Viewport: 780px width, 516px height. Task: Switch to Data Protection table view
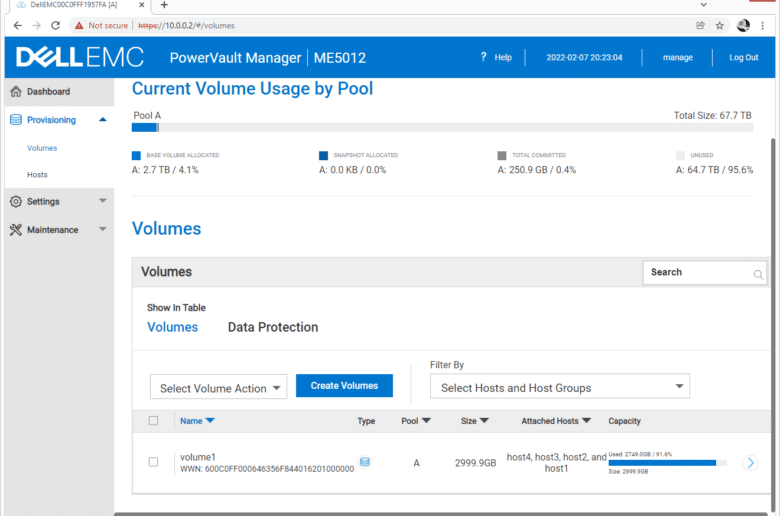tap(273, 327)
